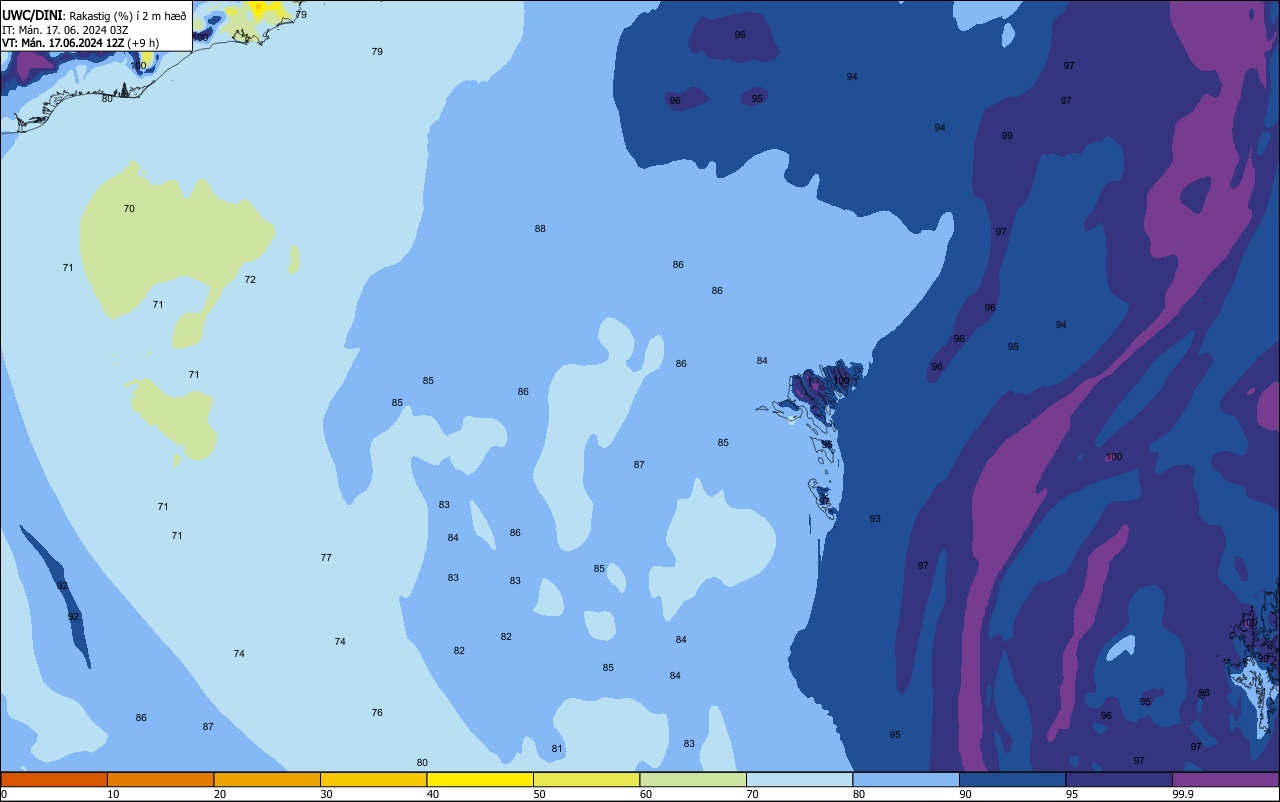Click the humidity value '76' on the map

pos(377,712)
